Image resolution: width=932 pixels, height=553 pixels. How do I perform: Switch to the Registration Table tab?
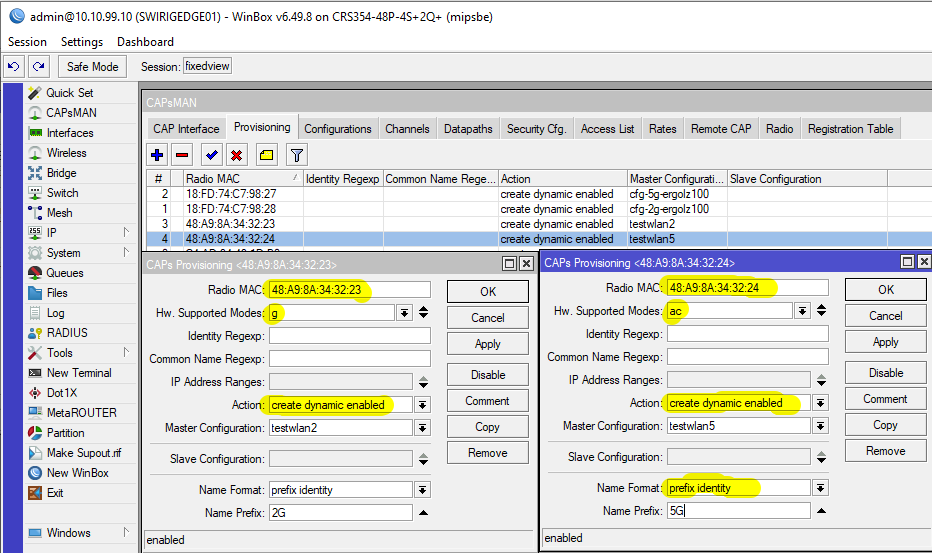point(850,129)
